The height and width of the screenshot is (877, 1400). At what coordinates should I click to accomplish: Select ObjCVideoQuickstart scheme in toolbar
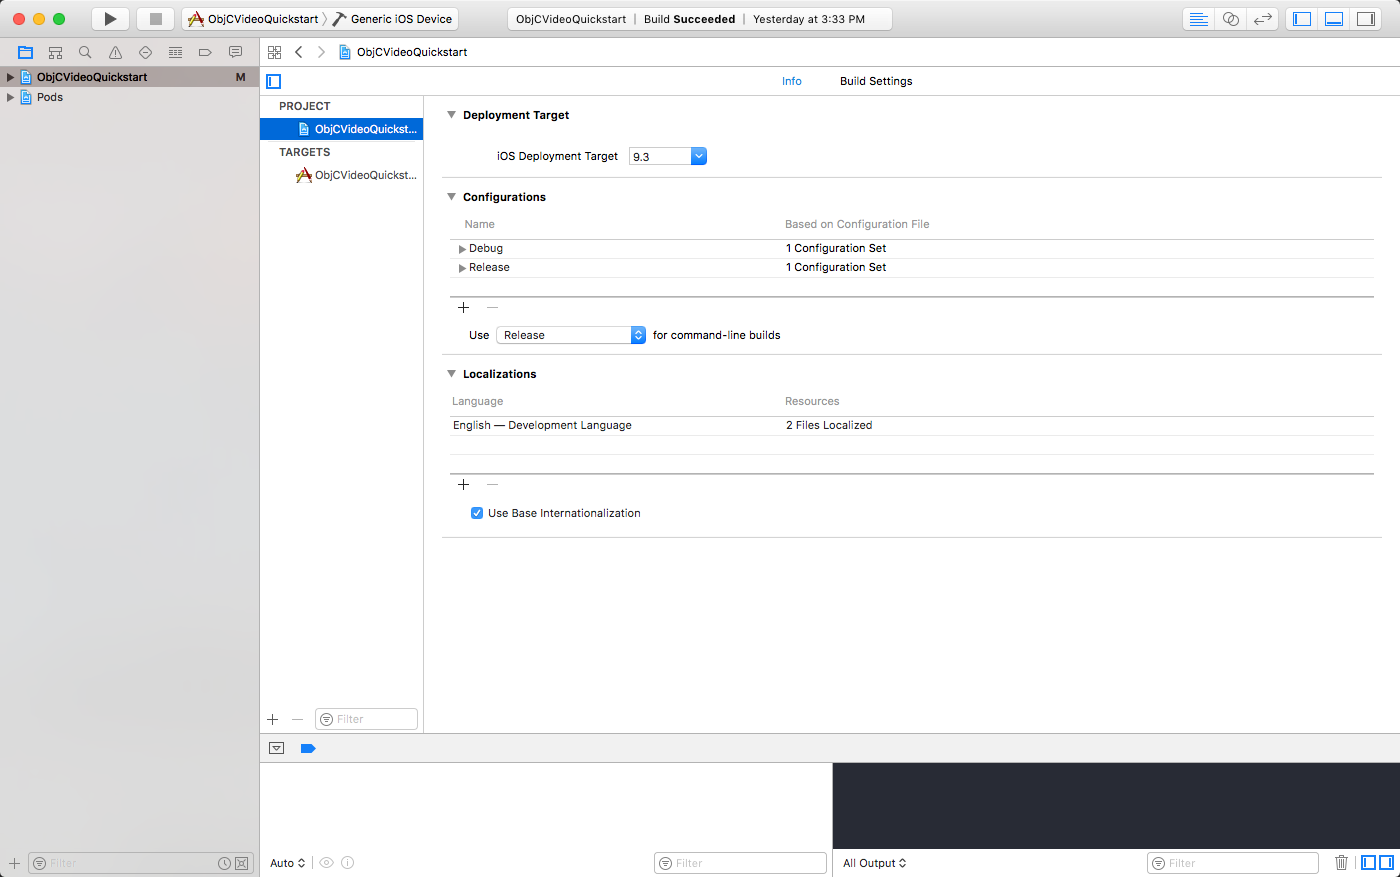click(254, 19)
